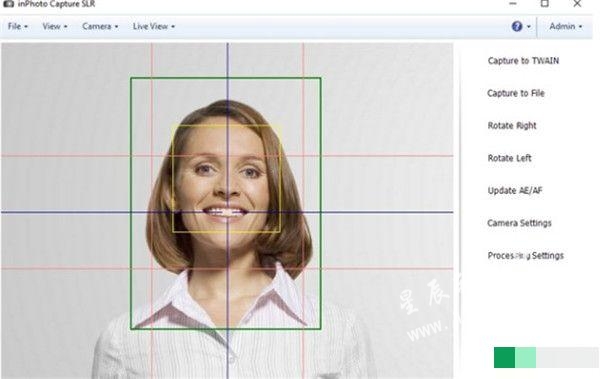Click the inPhoto camera app icon in title bar
The width and height of the screenshot is (600, 379).
(x=8, y=3)
